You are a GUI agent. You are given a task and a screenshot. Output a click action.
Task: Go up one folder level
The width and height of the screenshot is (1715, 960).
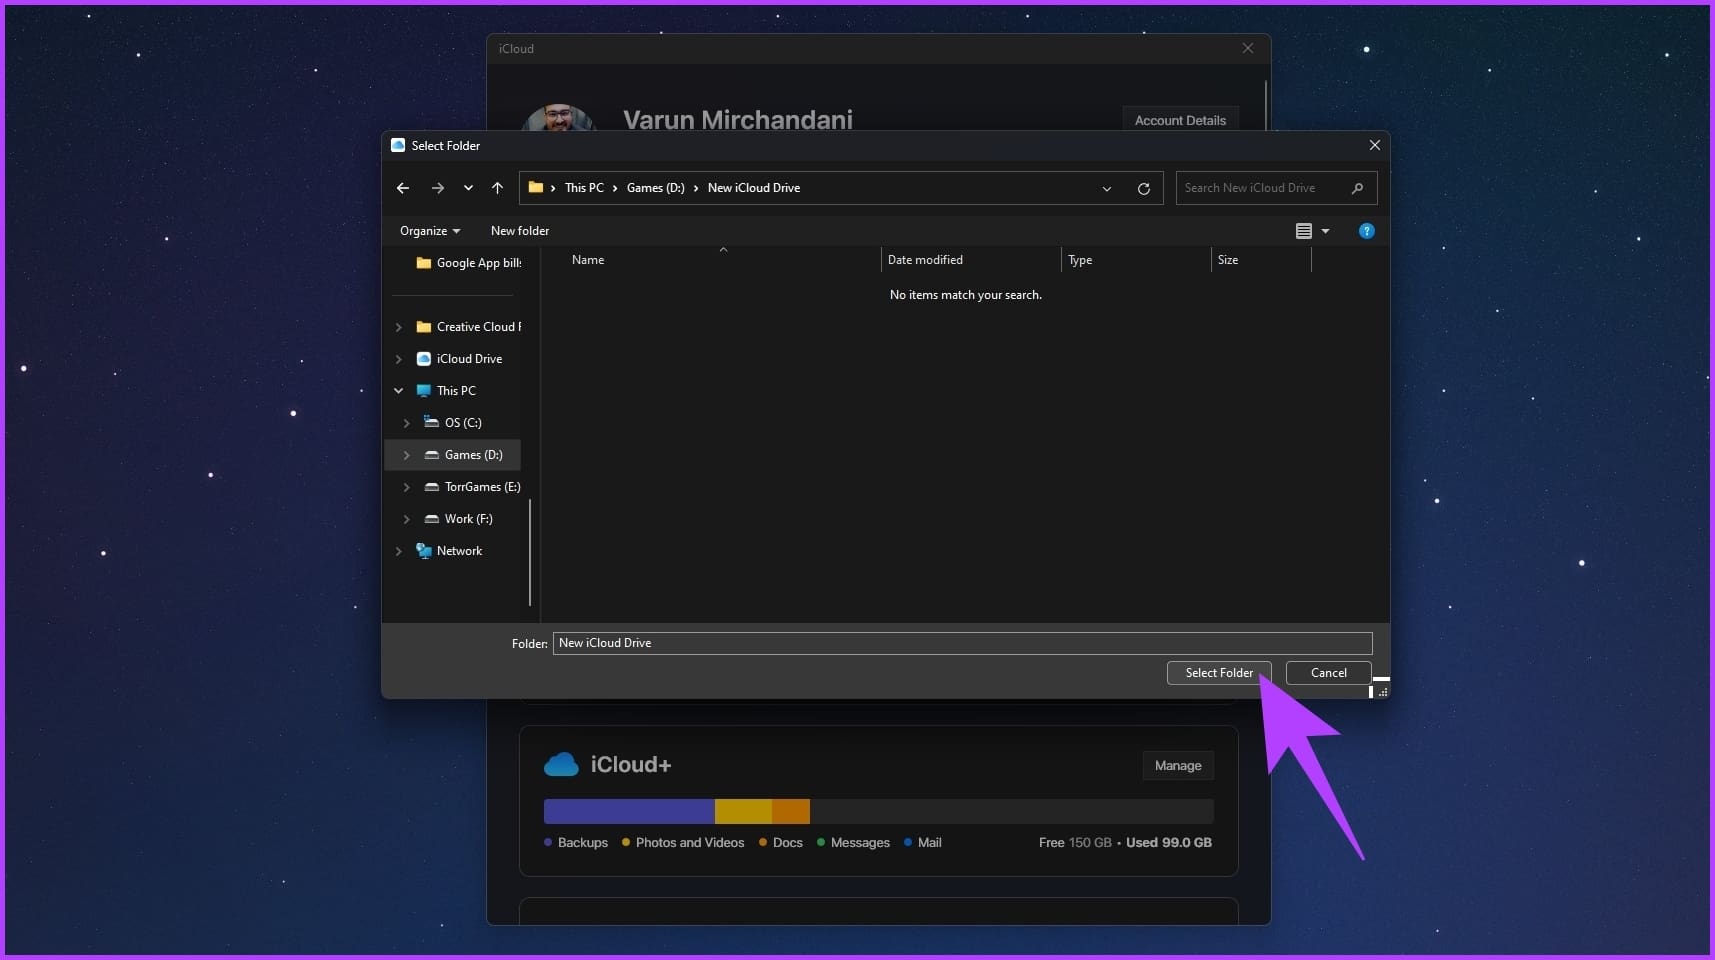coord(497,188)
